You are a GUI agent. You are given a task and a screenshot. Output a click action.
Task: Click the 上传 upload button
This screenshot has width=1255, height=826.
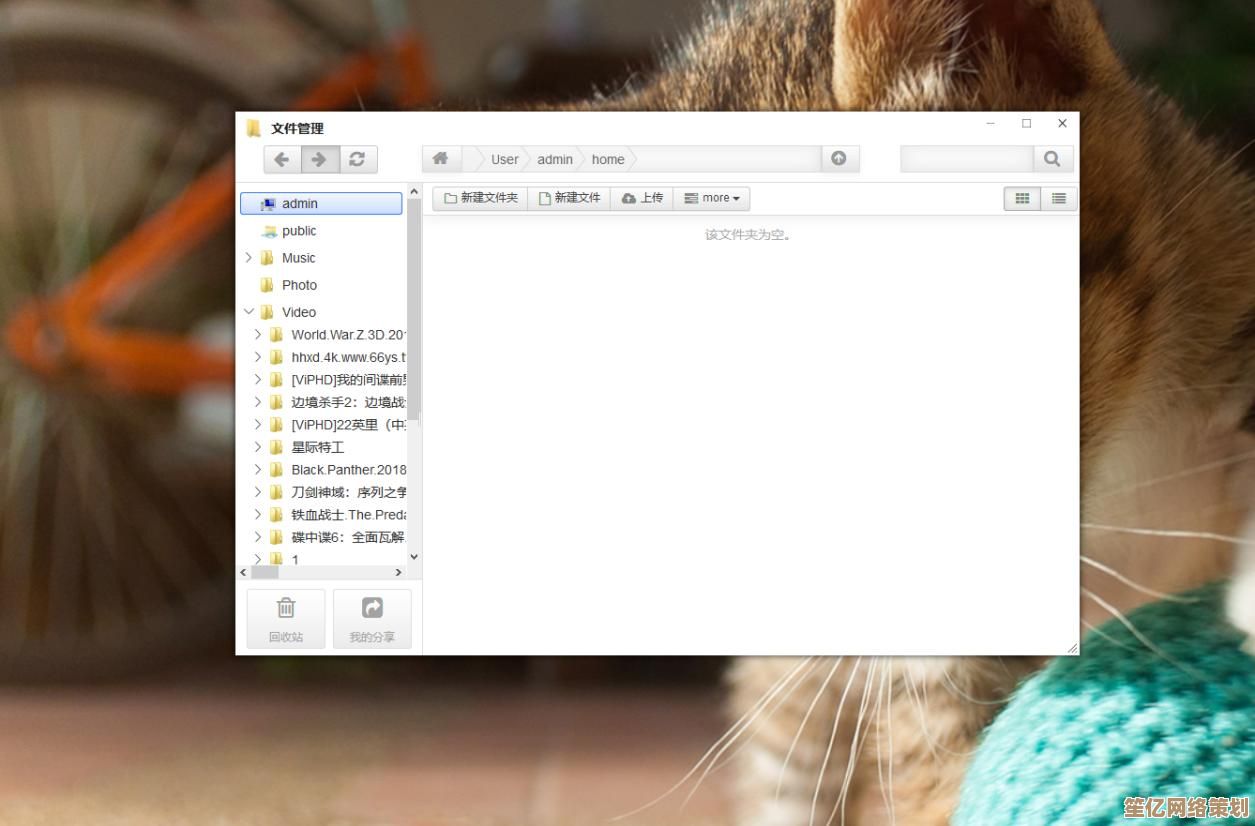coord(642,198)
